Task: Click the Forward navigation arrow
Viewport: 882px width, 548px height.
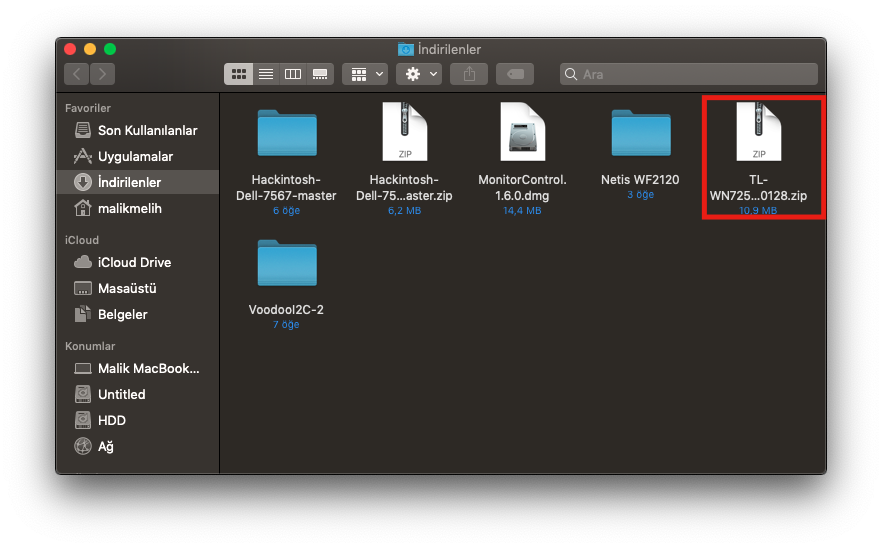Action: point(102,74)
